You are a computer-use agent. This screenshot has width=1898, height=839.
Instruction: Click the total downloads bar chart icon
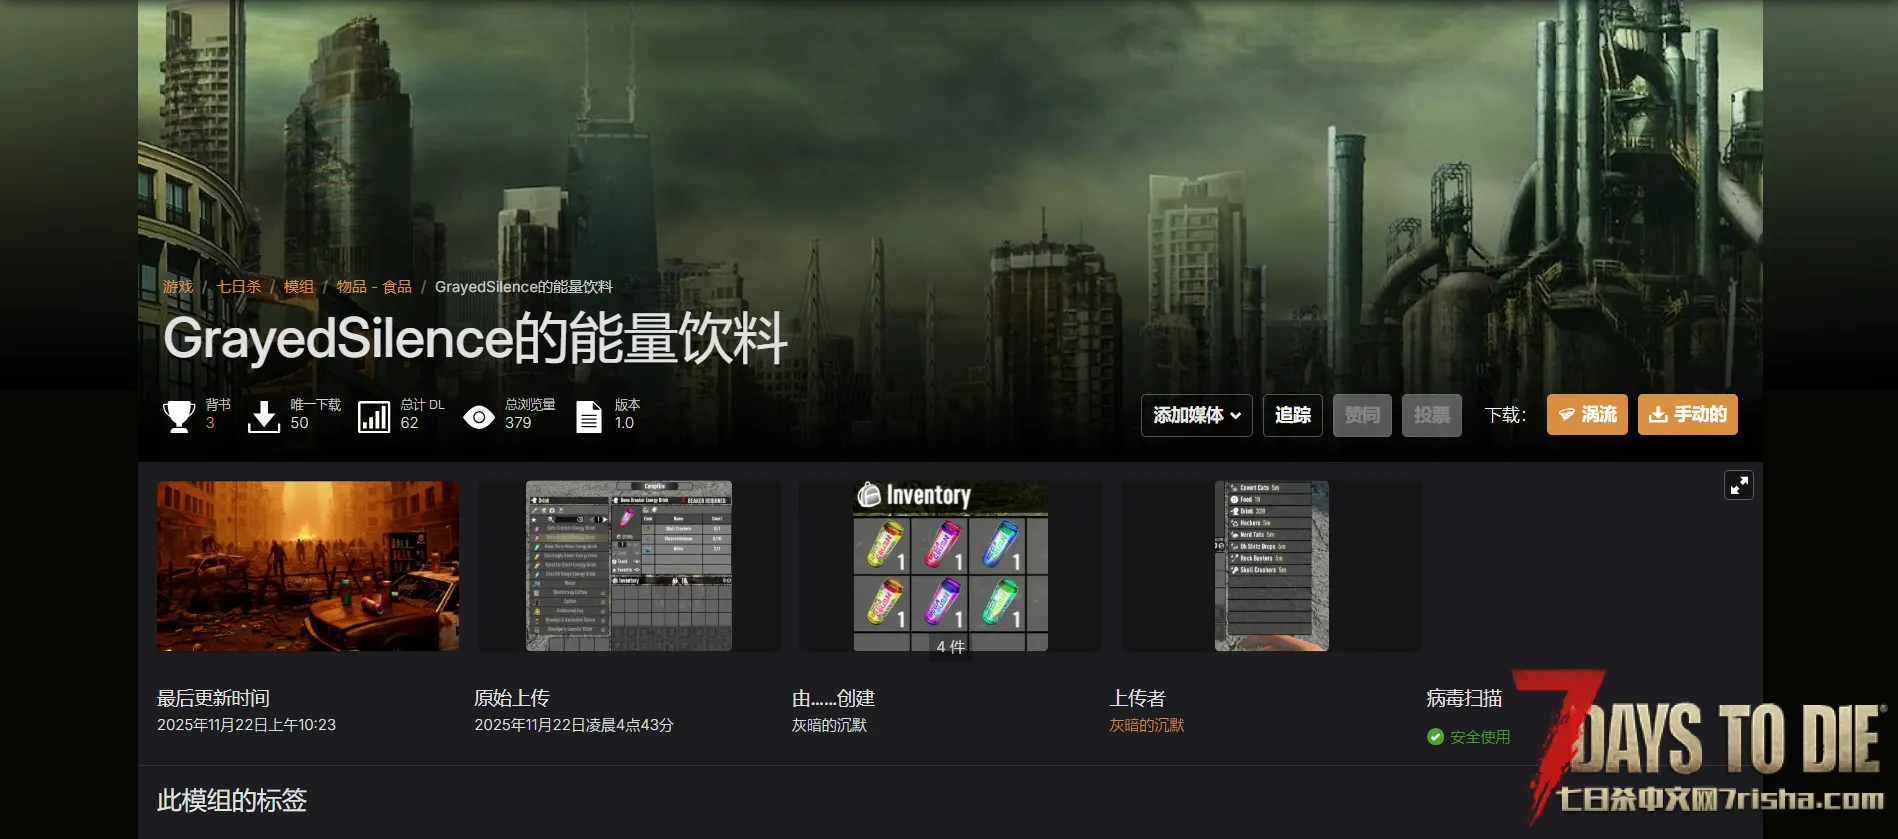(374, 416)
